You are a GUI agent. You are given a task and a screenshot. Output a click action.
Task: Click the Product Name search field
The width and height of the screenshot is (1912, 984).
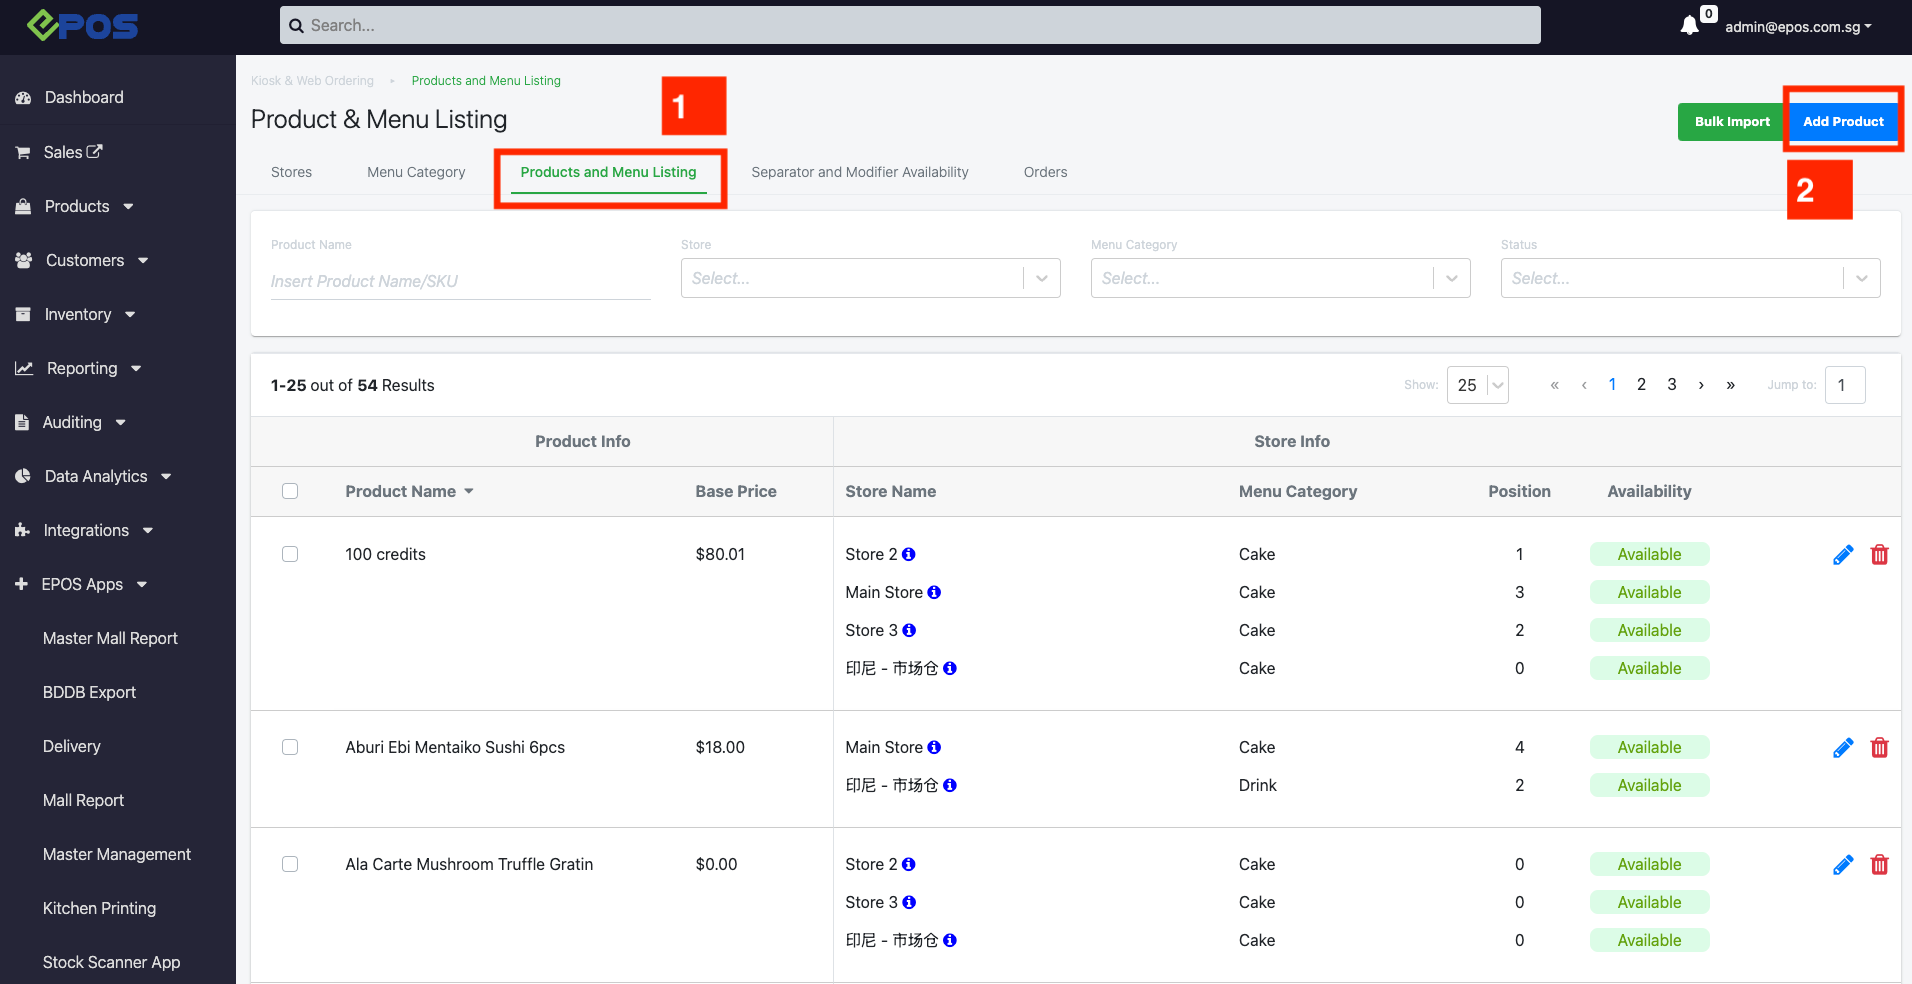pos(460,281)
